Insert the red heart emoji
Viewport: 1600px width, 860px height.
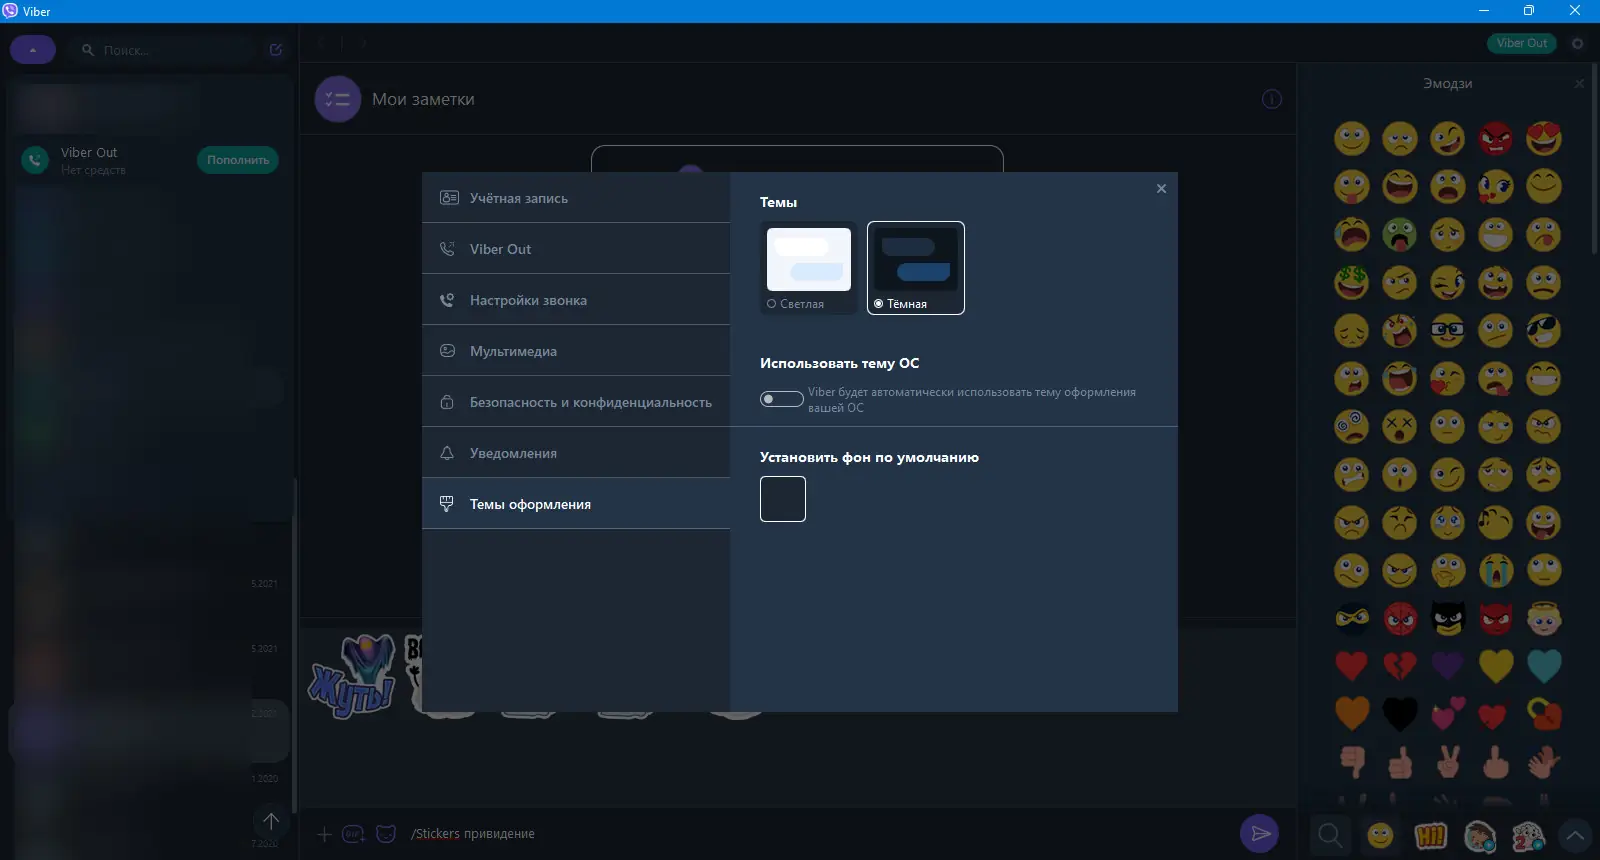click(x=1352, y=666)
